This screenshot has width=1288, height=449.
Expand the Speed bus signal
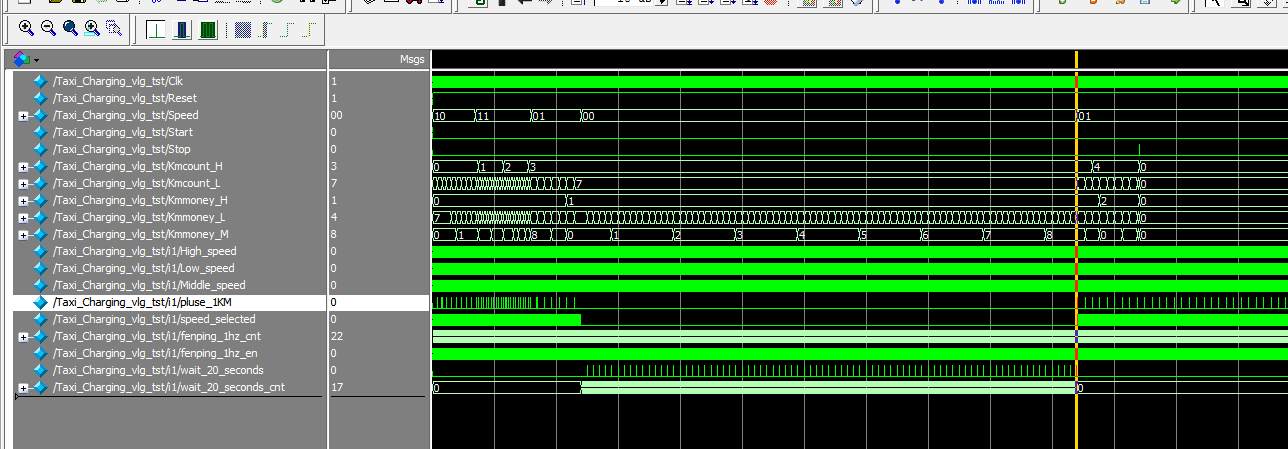(x=23, y=116)
